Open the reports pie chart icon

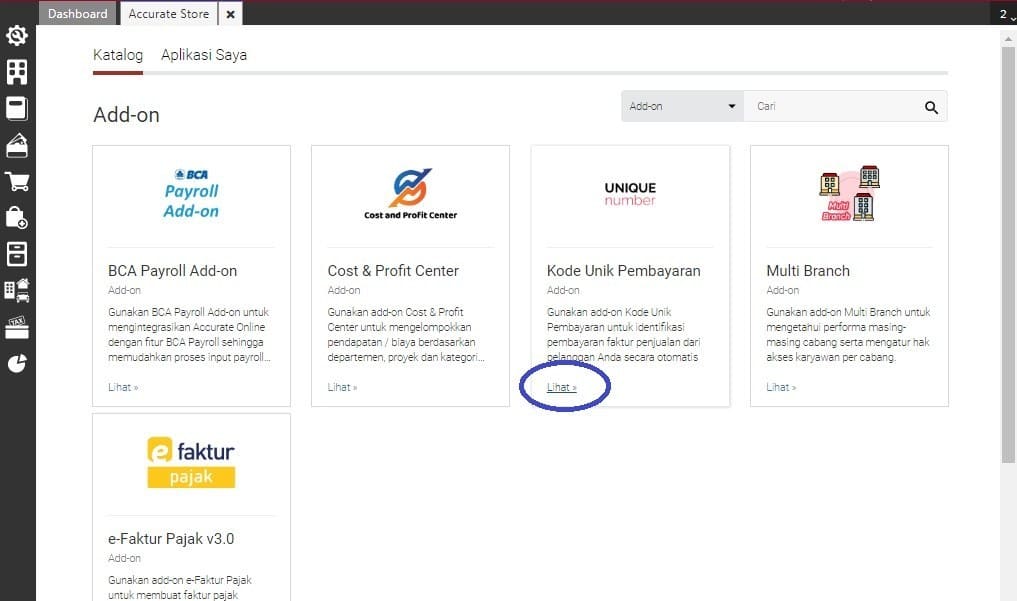[x=17, y=363]
